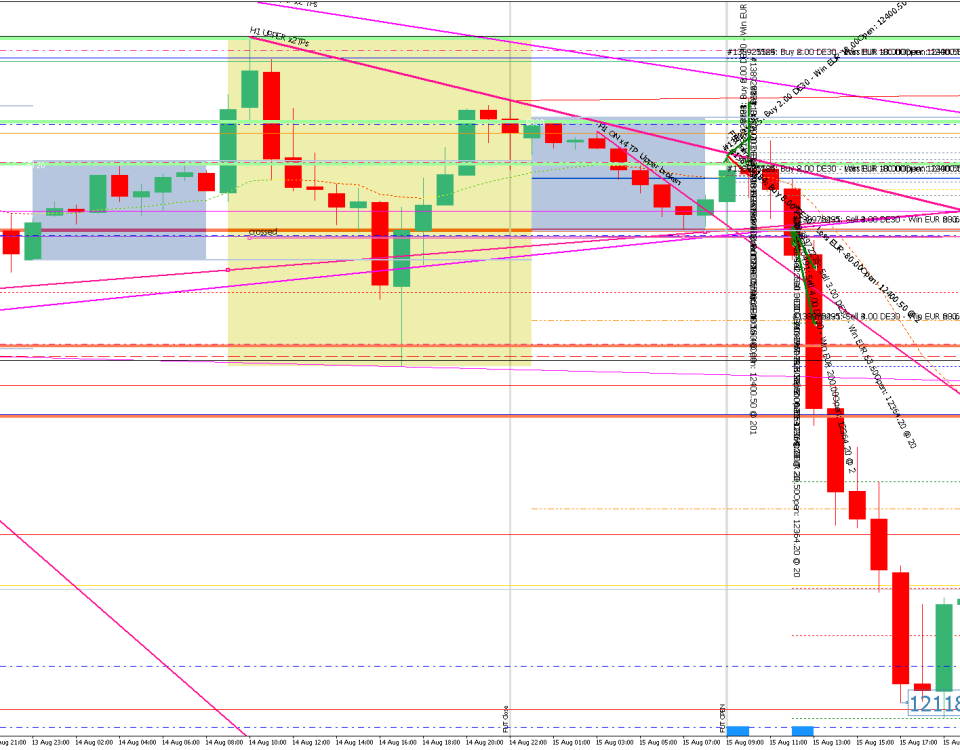
Task: Click the 13 Aug 23:00 time axis label
Action: (x=50, y=743)
